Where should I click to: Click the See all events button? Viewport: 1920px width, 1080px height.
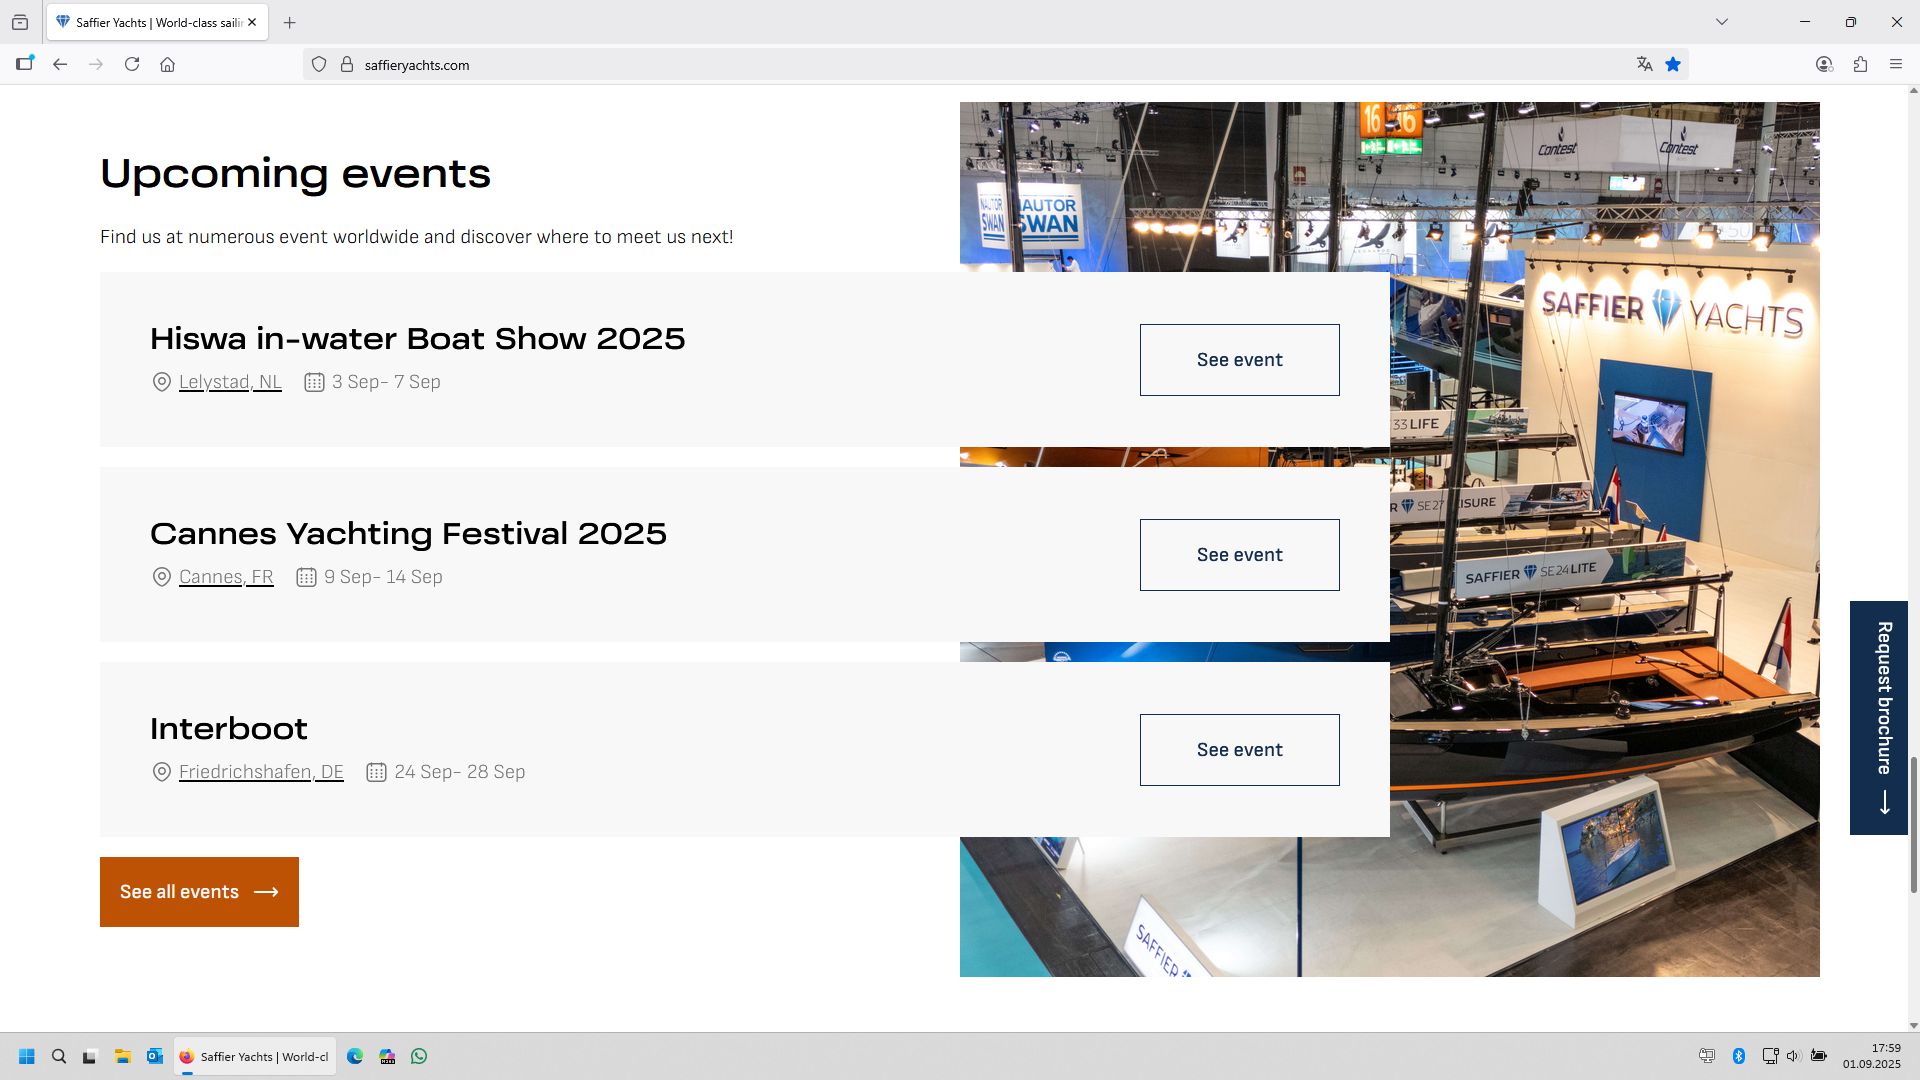(199, 892)
